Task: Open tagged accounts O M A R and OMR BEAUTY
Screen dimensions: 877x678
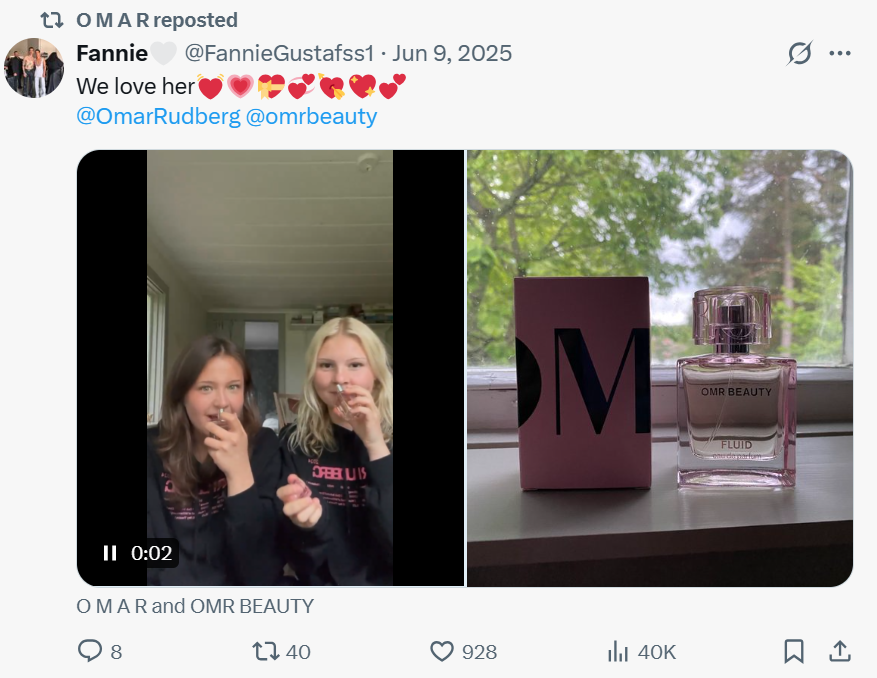Action: (195, 606)
